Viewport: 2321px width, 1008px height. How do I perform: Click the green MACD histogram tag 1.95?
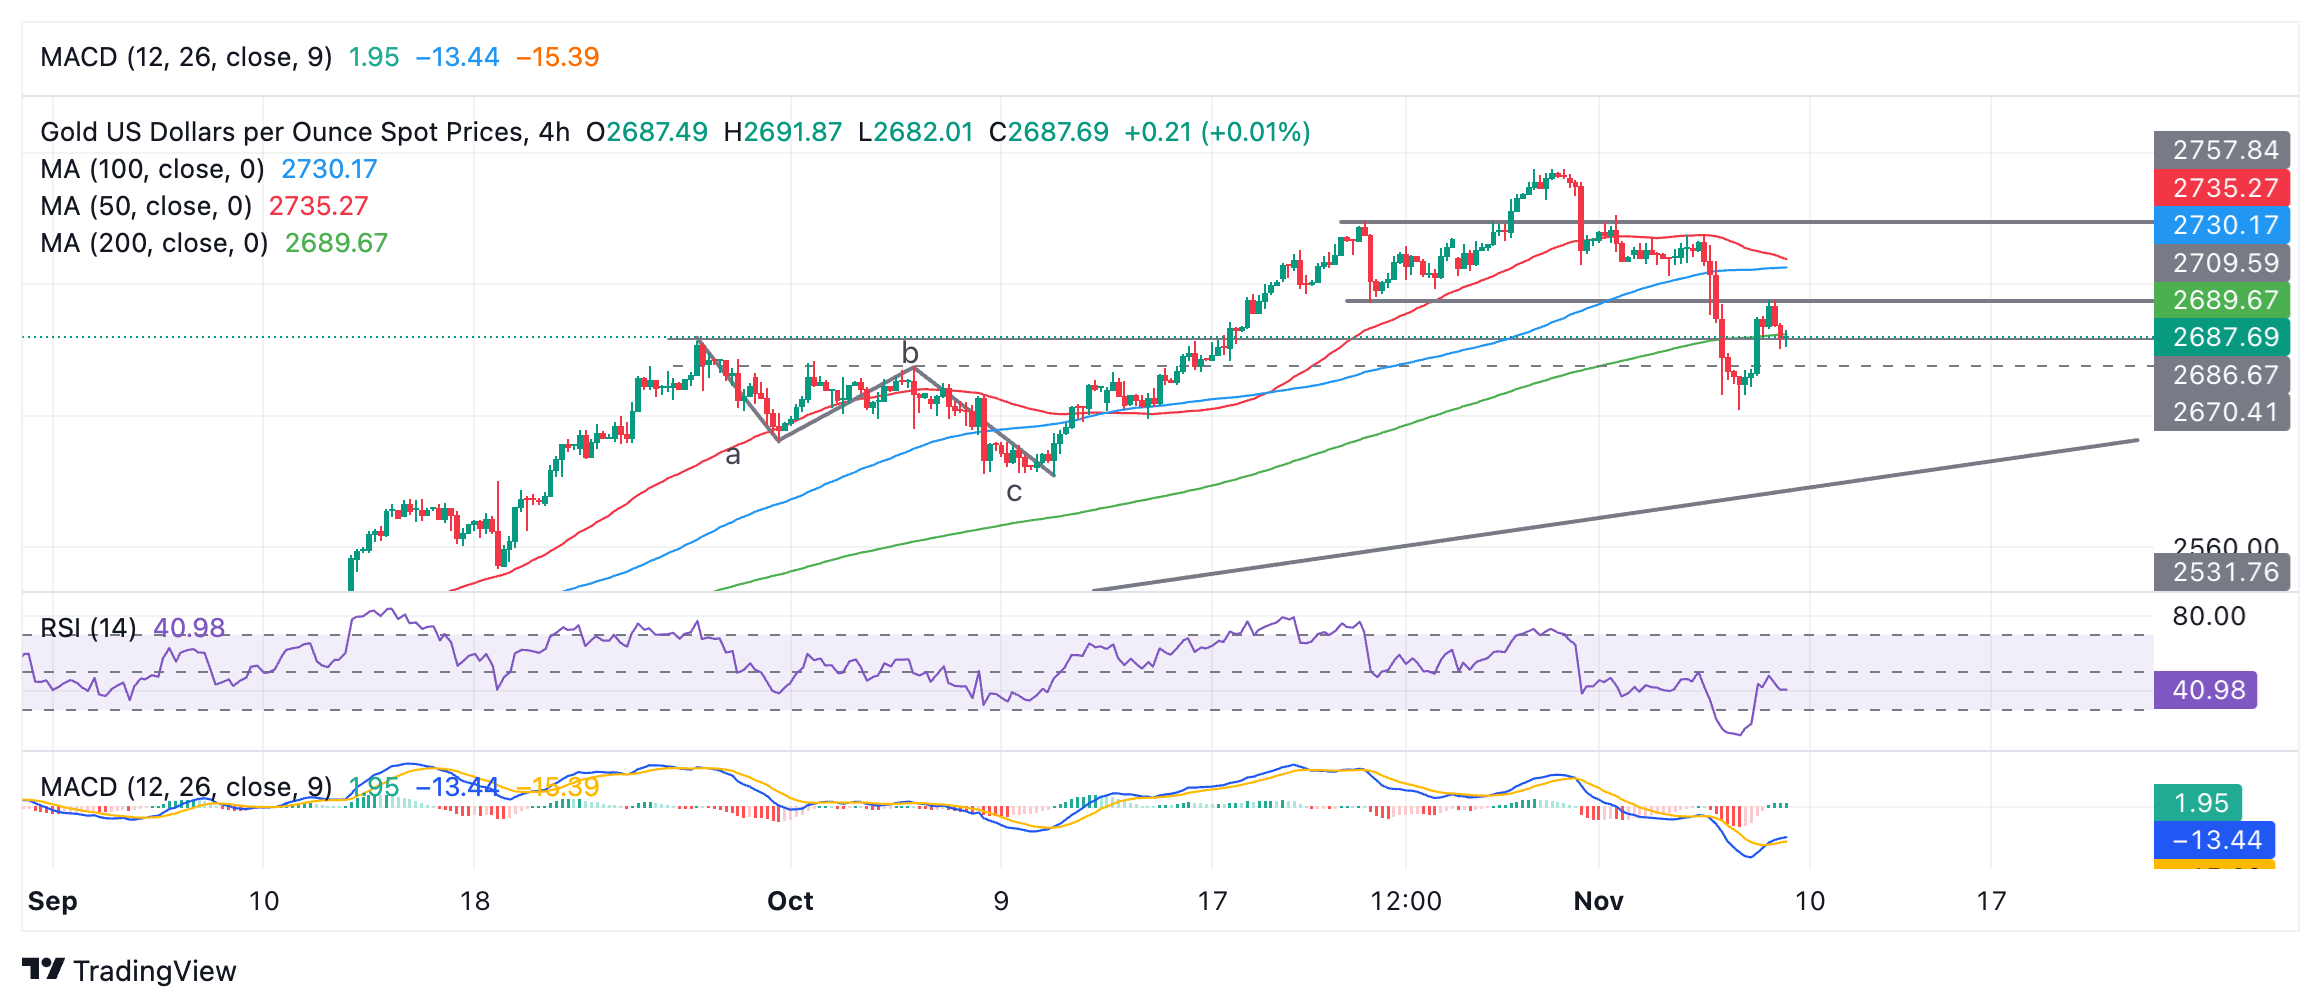point(2197,803)
